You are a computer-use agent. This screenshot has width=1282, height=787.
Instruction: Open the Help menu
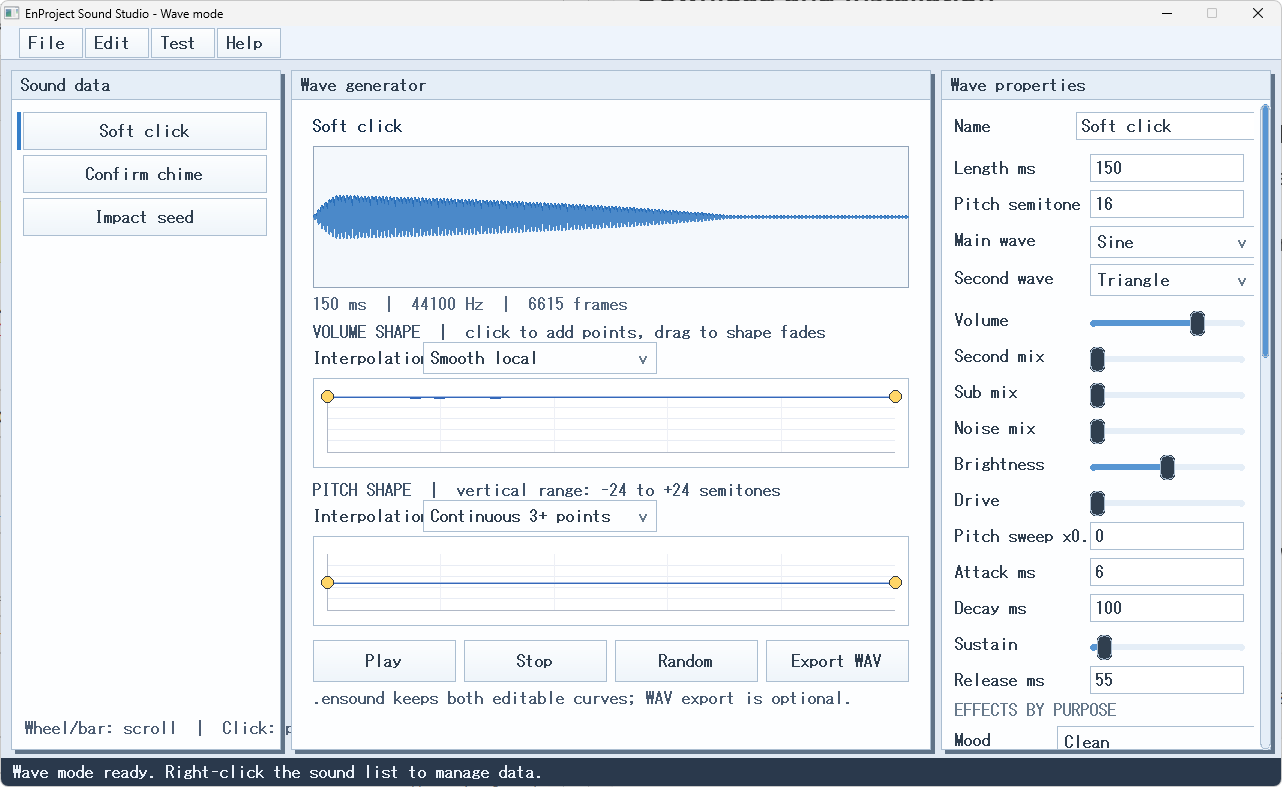249,43
